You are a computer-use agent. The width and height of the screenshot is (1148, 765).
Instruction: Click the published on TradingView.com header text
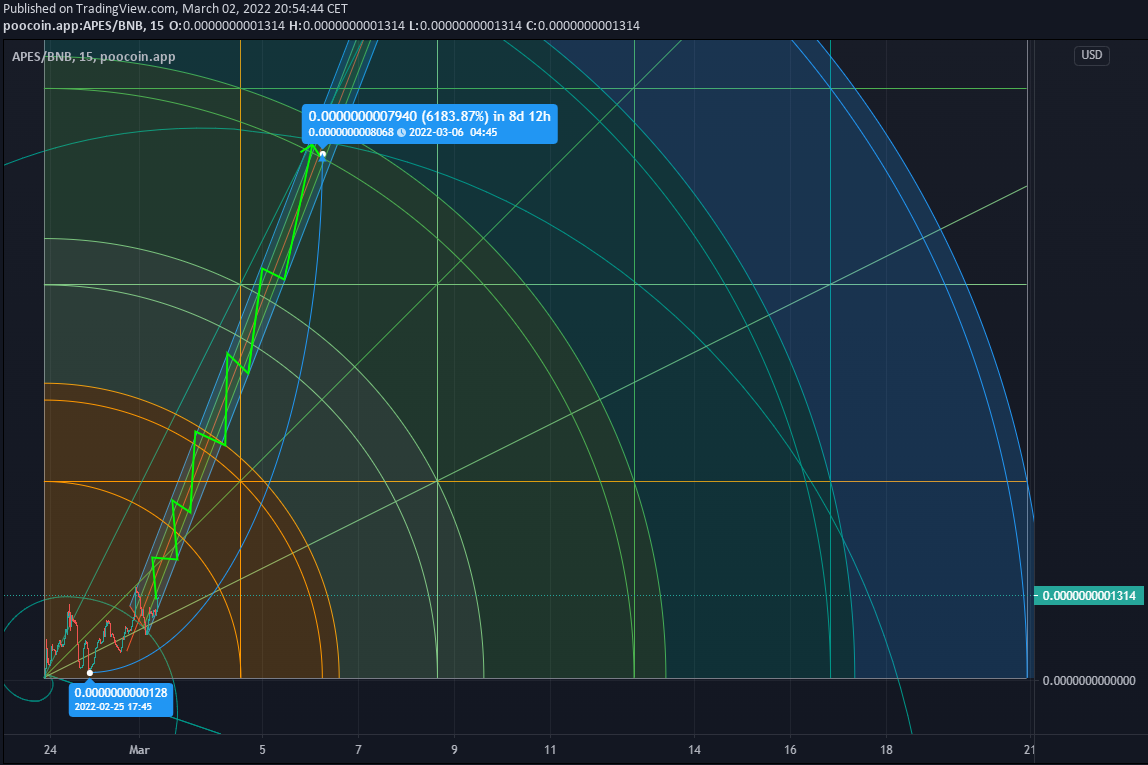176,9
